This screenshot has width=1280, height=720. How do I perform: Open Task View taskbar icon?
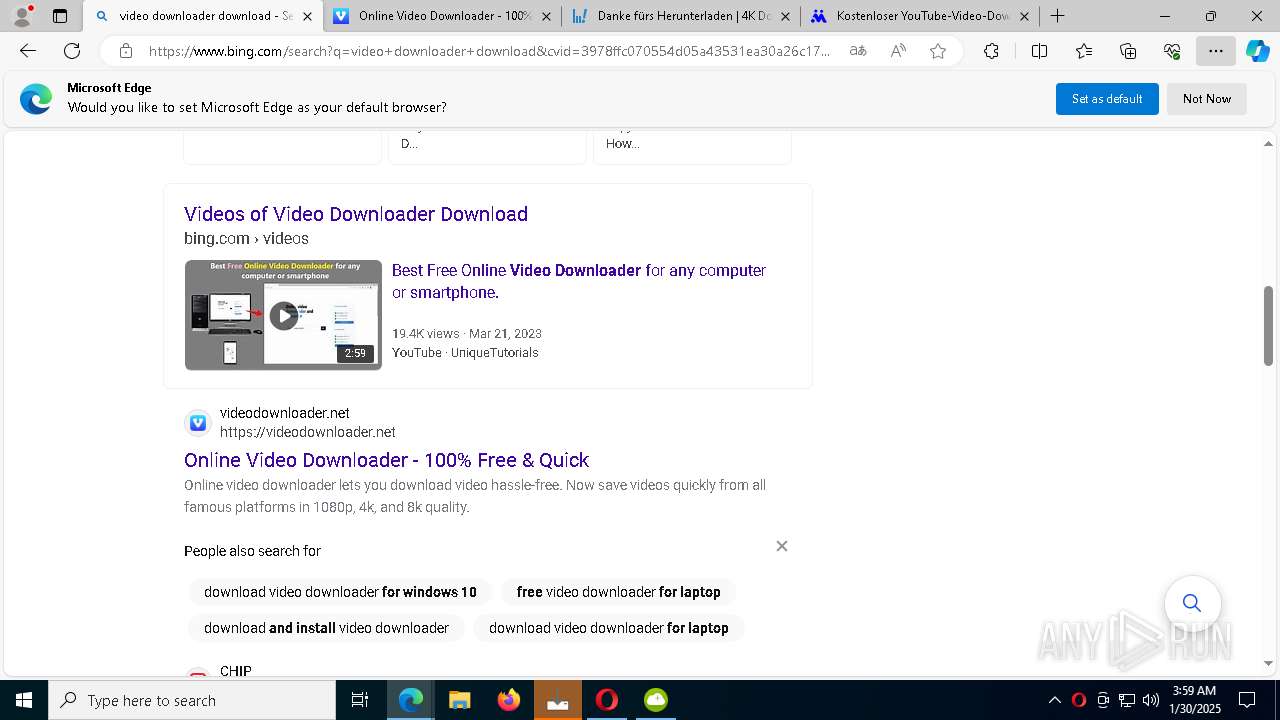360,700
